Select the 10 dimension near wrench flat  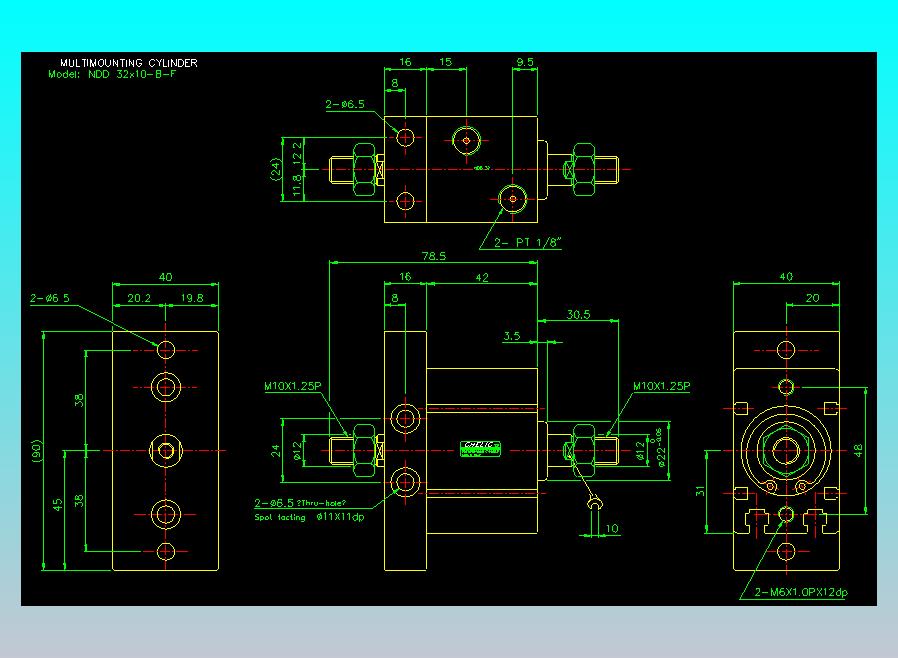[612, 529]
